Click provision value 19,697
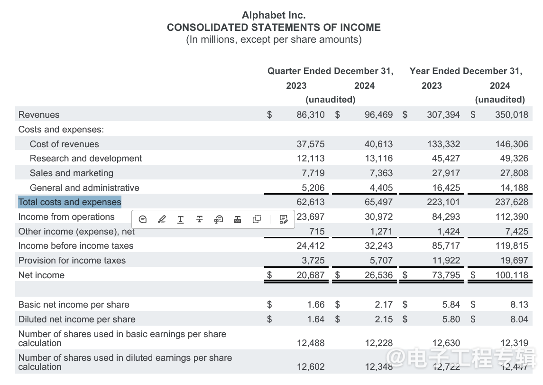Image resolution: width=543 pixels, height=385 pixels. point(514,260)
